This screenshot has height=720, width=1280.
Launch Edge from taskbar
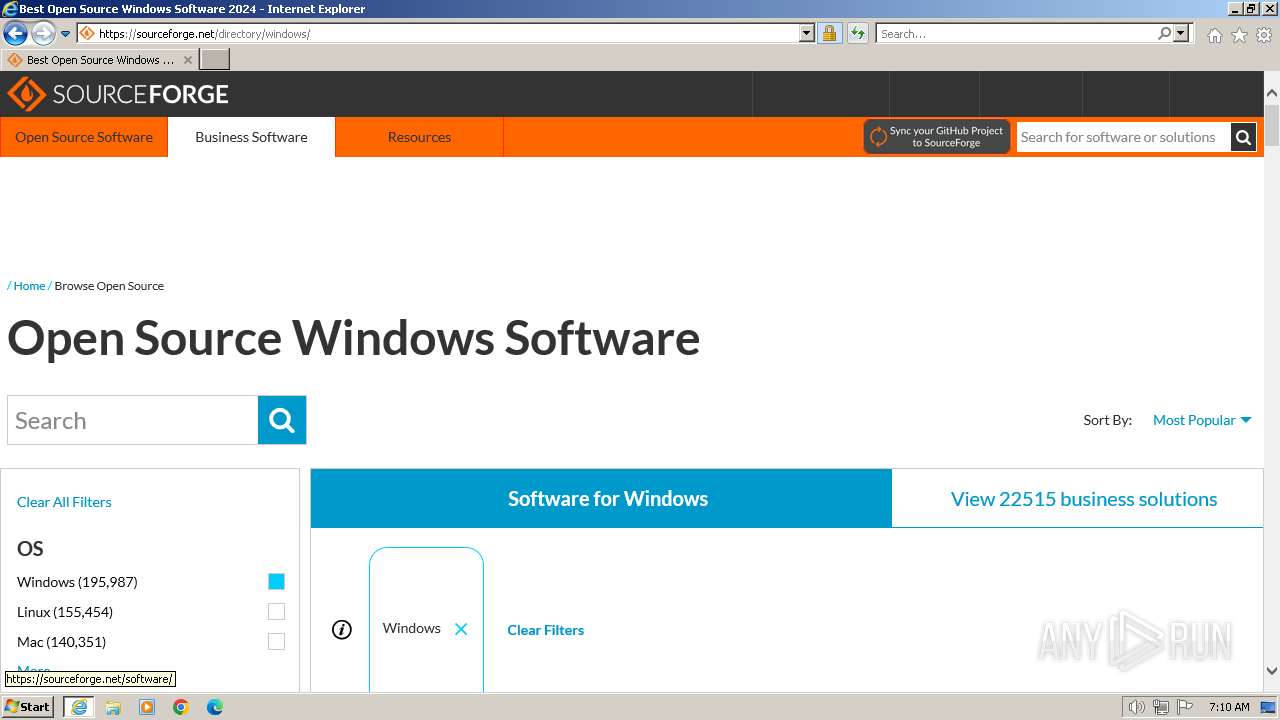pyautogui.click(x=215, y=707)
